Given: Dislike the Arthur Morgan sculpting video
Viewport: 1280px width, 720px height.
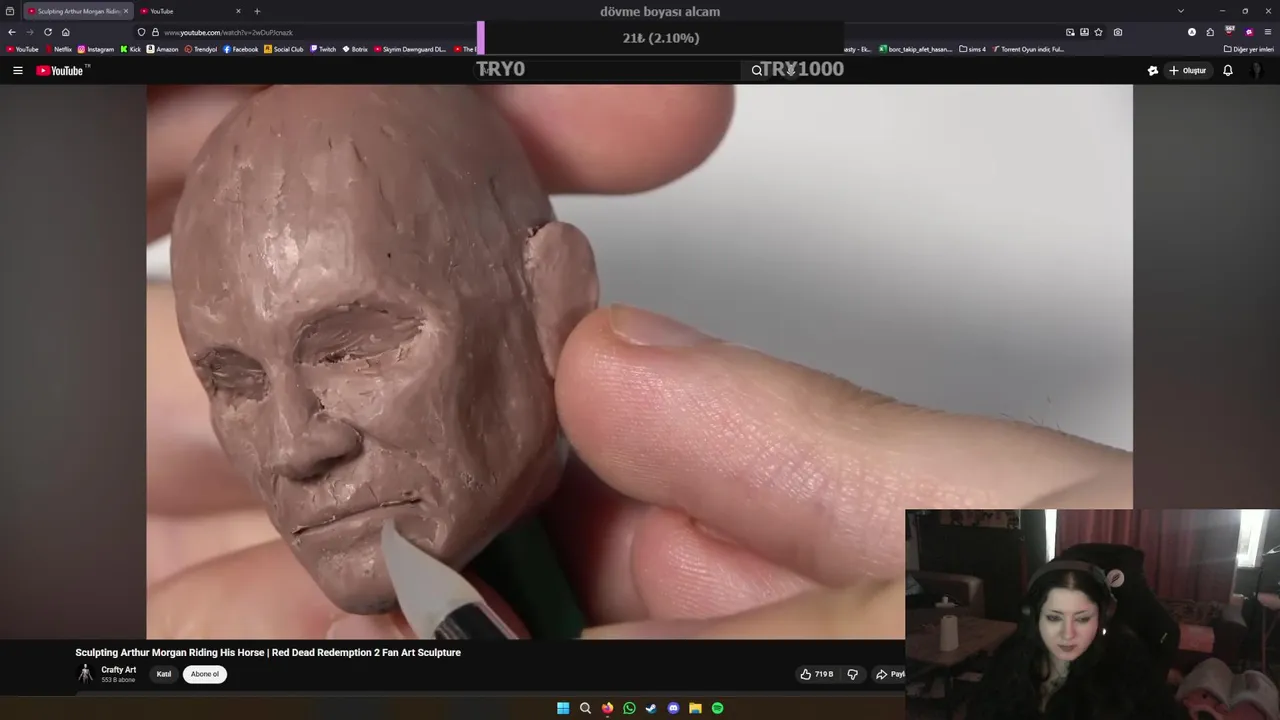Looking at the screenshot, I should (x=853, y=675).
